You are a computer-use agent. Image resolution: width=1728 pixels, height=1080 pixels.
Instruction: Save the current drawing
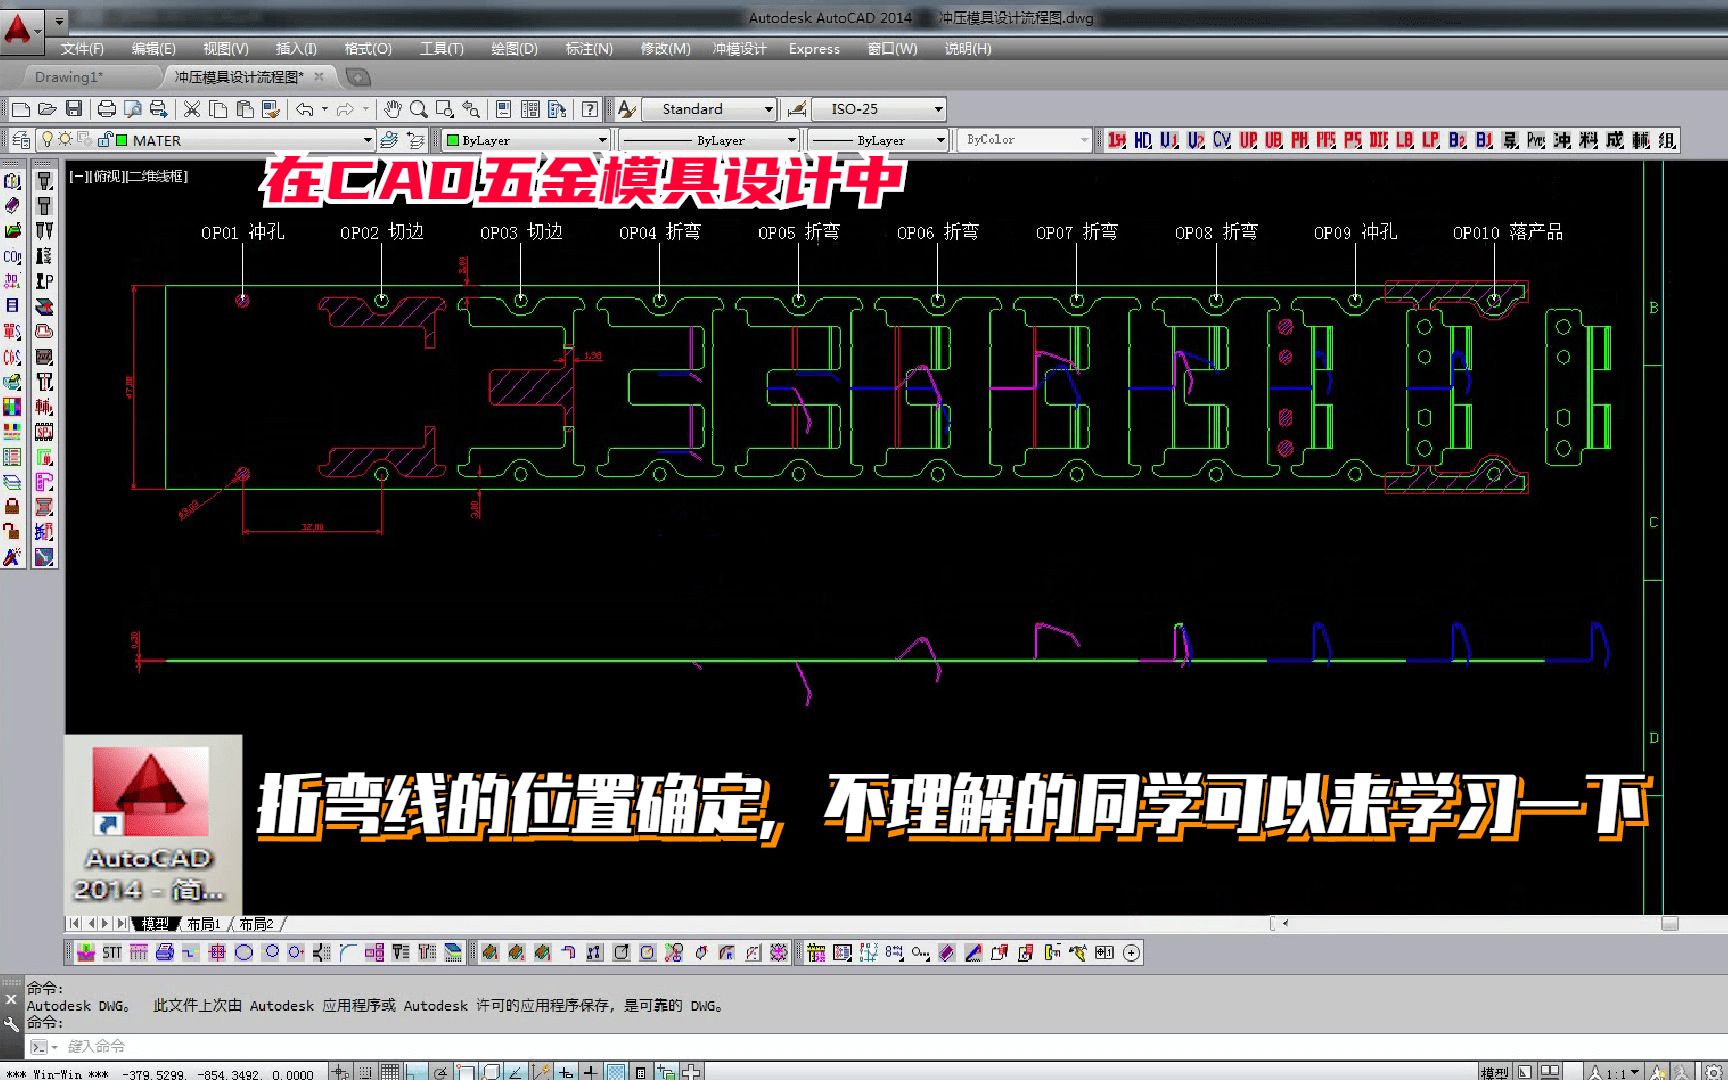73,109
